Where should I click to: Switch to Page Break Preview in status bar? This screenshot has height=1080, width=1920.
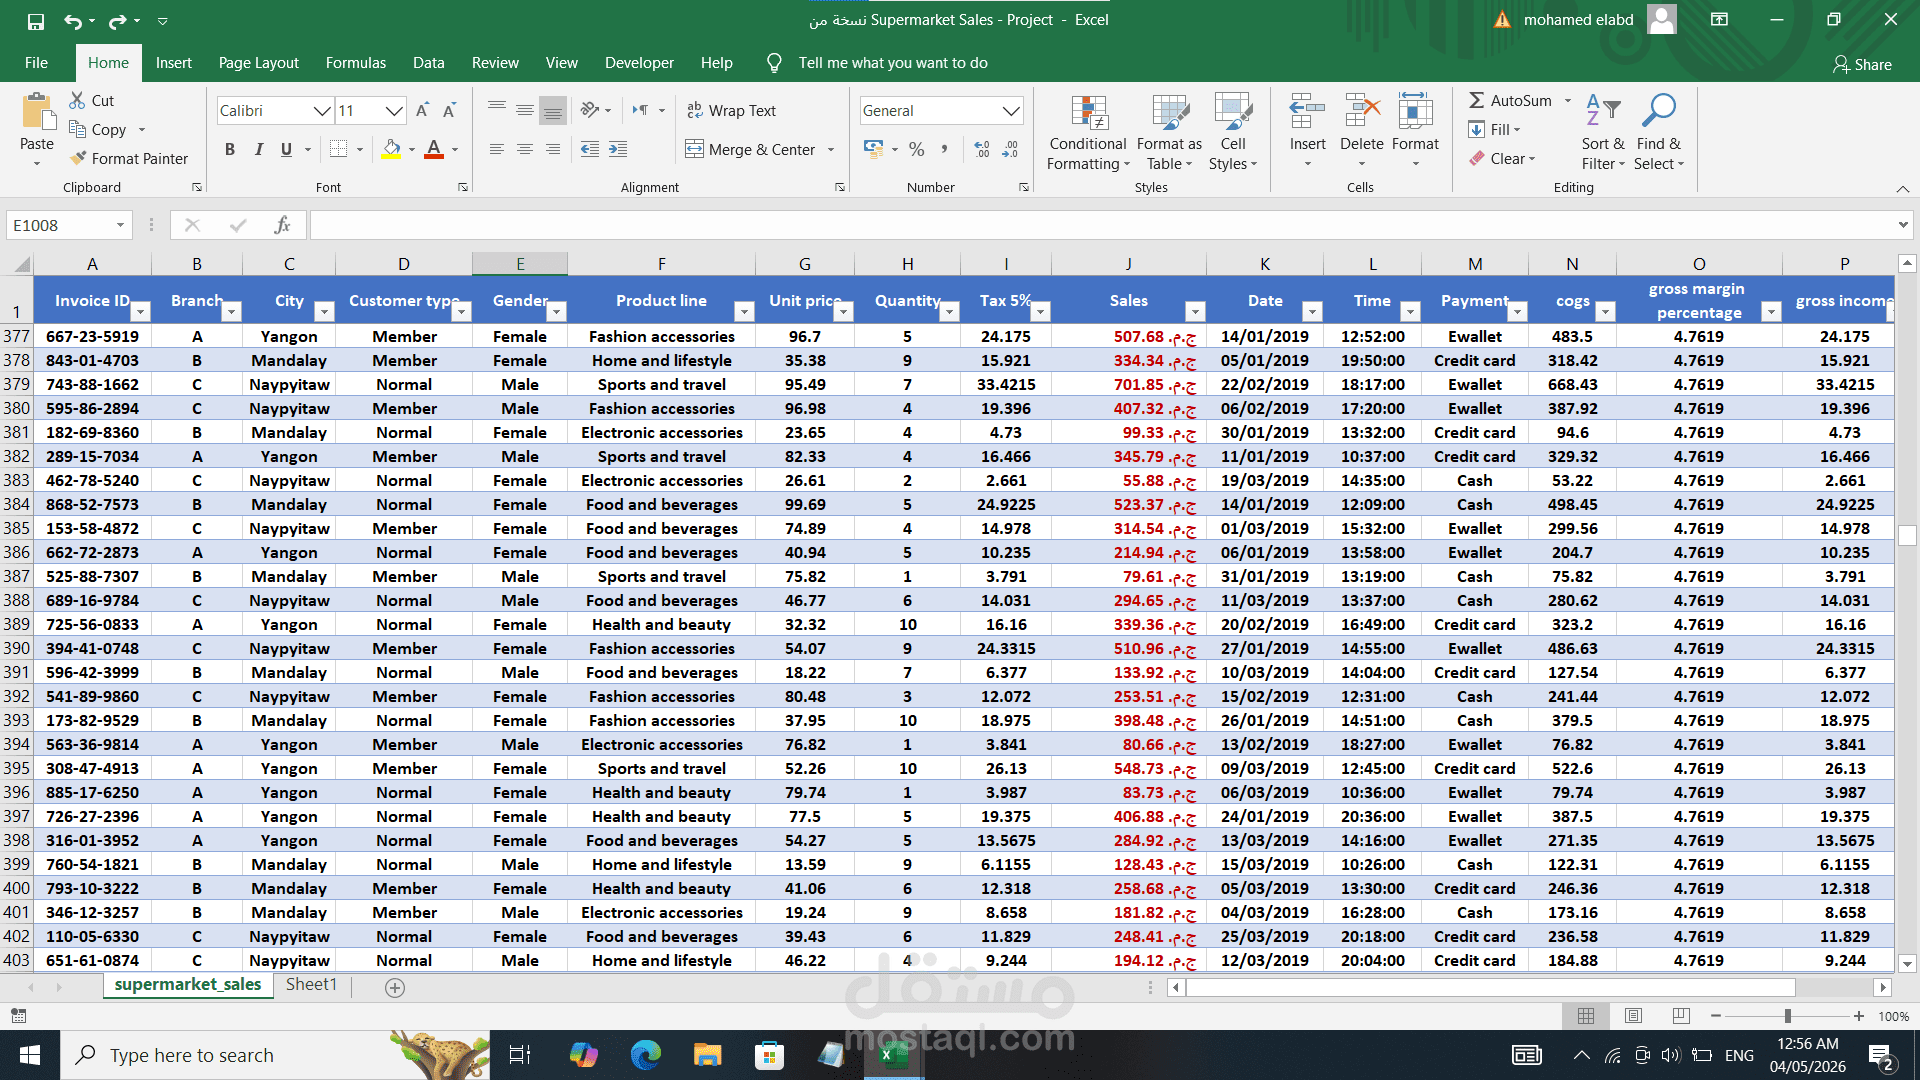pyautogui.click(x=1681, y=1016)
